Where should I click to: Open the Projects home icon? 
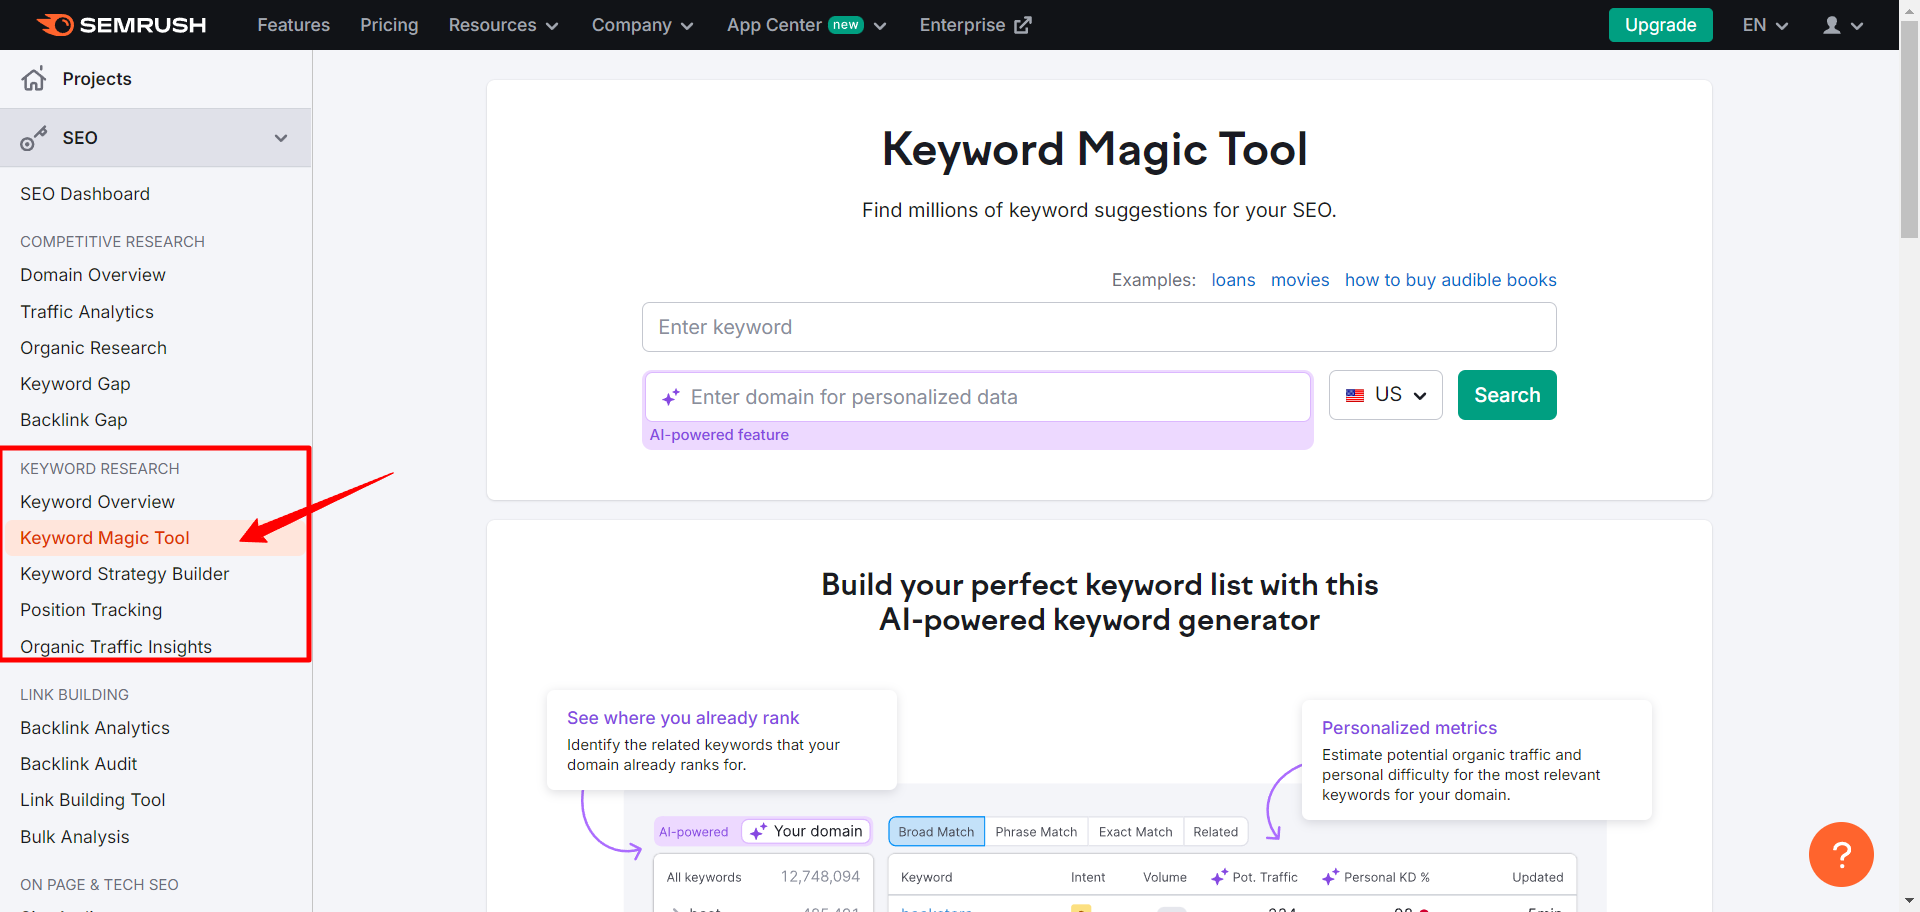(34, 79)
